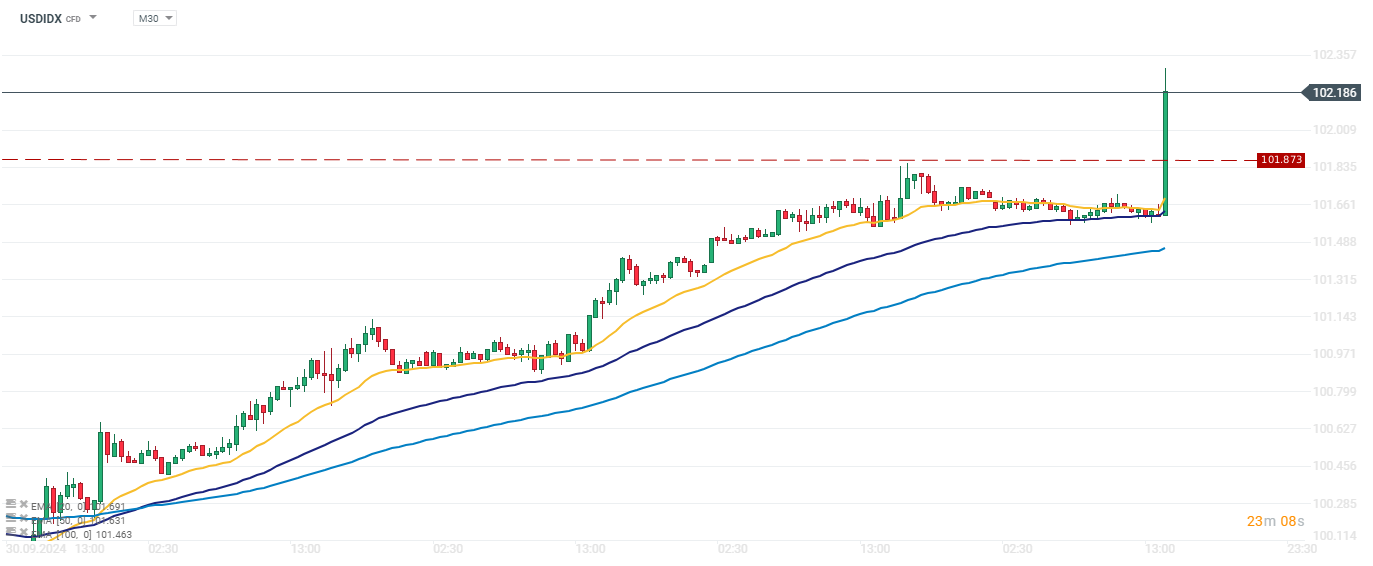Remove the EMA 50 indicator
This screenshot has width=1373, height=566.
tap(23, 519)
